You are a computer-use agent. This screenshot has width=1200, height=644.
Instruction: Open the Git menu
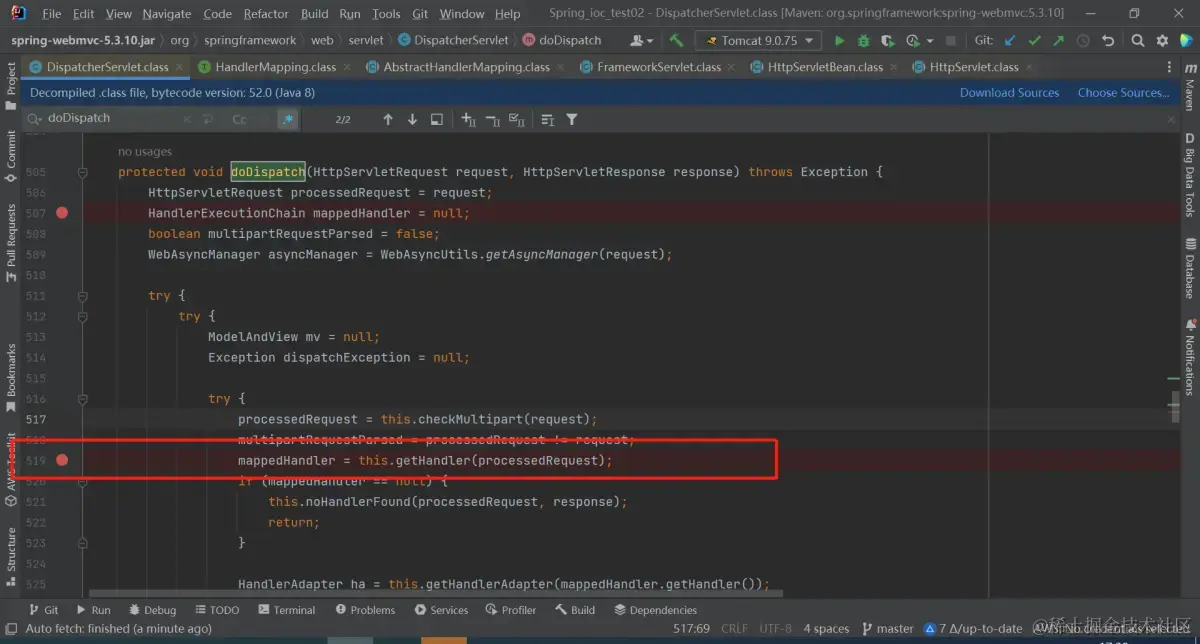pyautogui.click(x=420, y=14)
